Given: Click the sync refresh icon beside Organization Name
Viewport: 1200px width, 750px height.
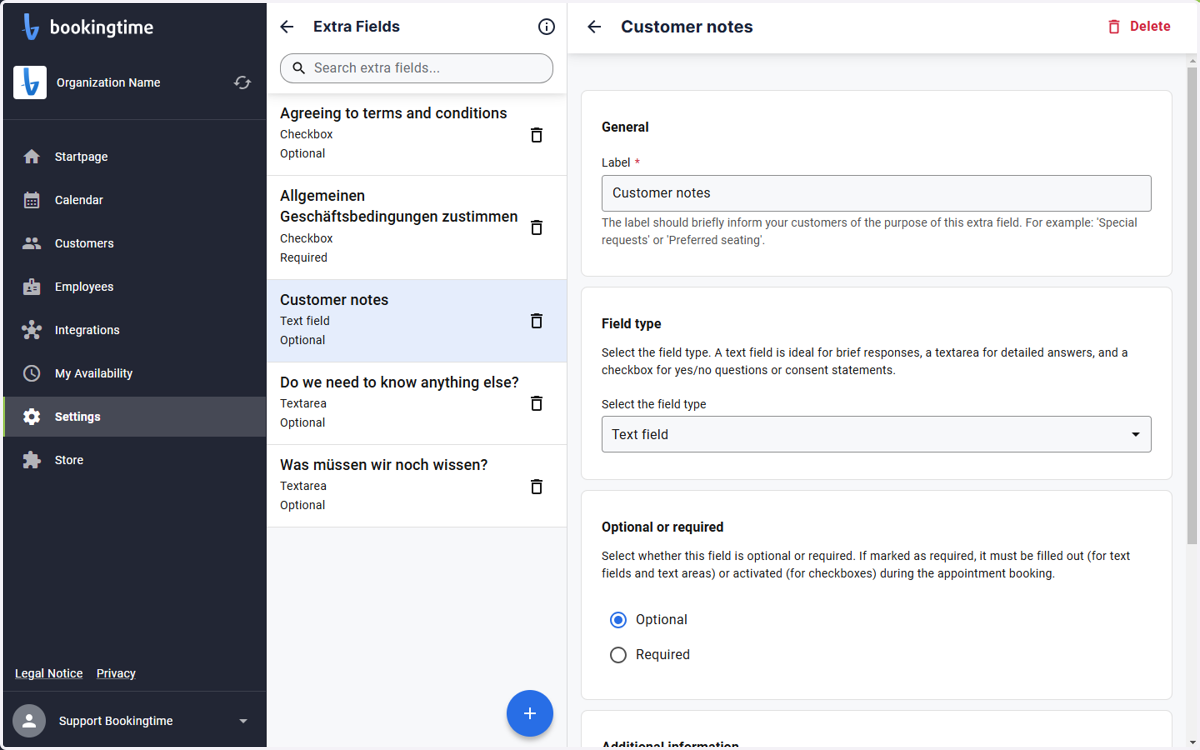Looking at the screenshot, I should 242,83.
